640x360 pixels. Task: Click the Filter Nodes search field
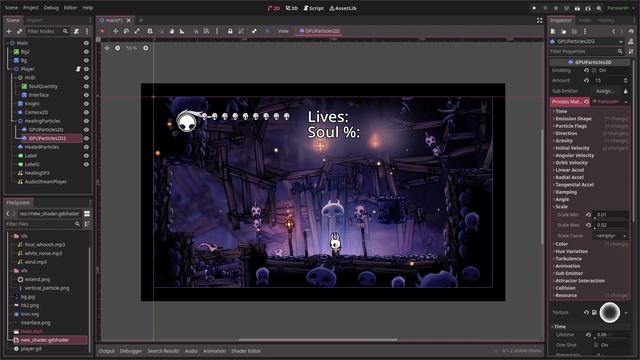47,31
